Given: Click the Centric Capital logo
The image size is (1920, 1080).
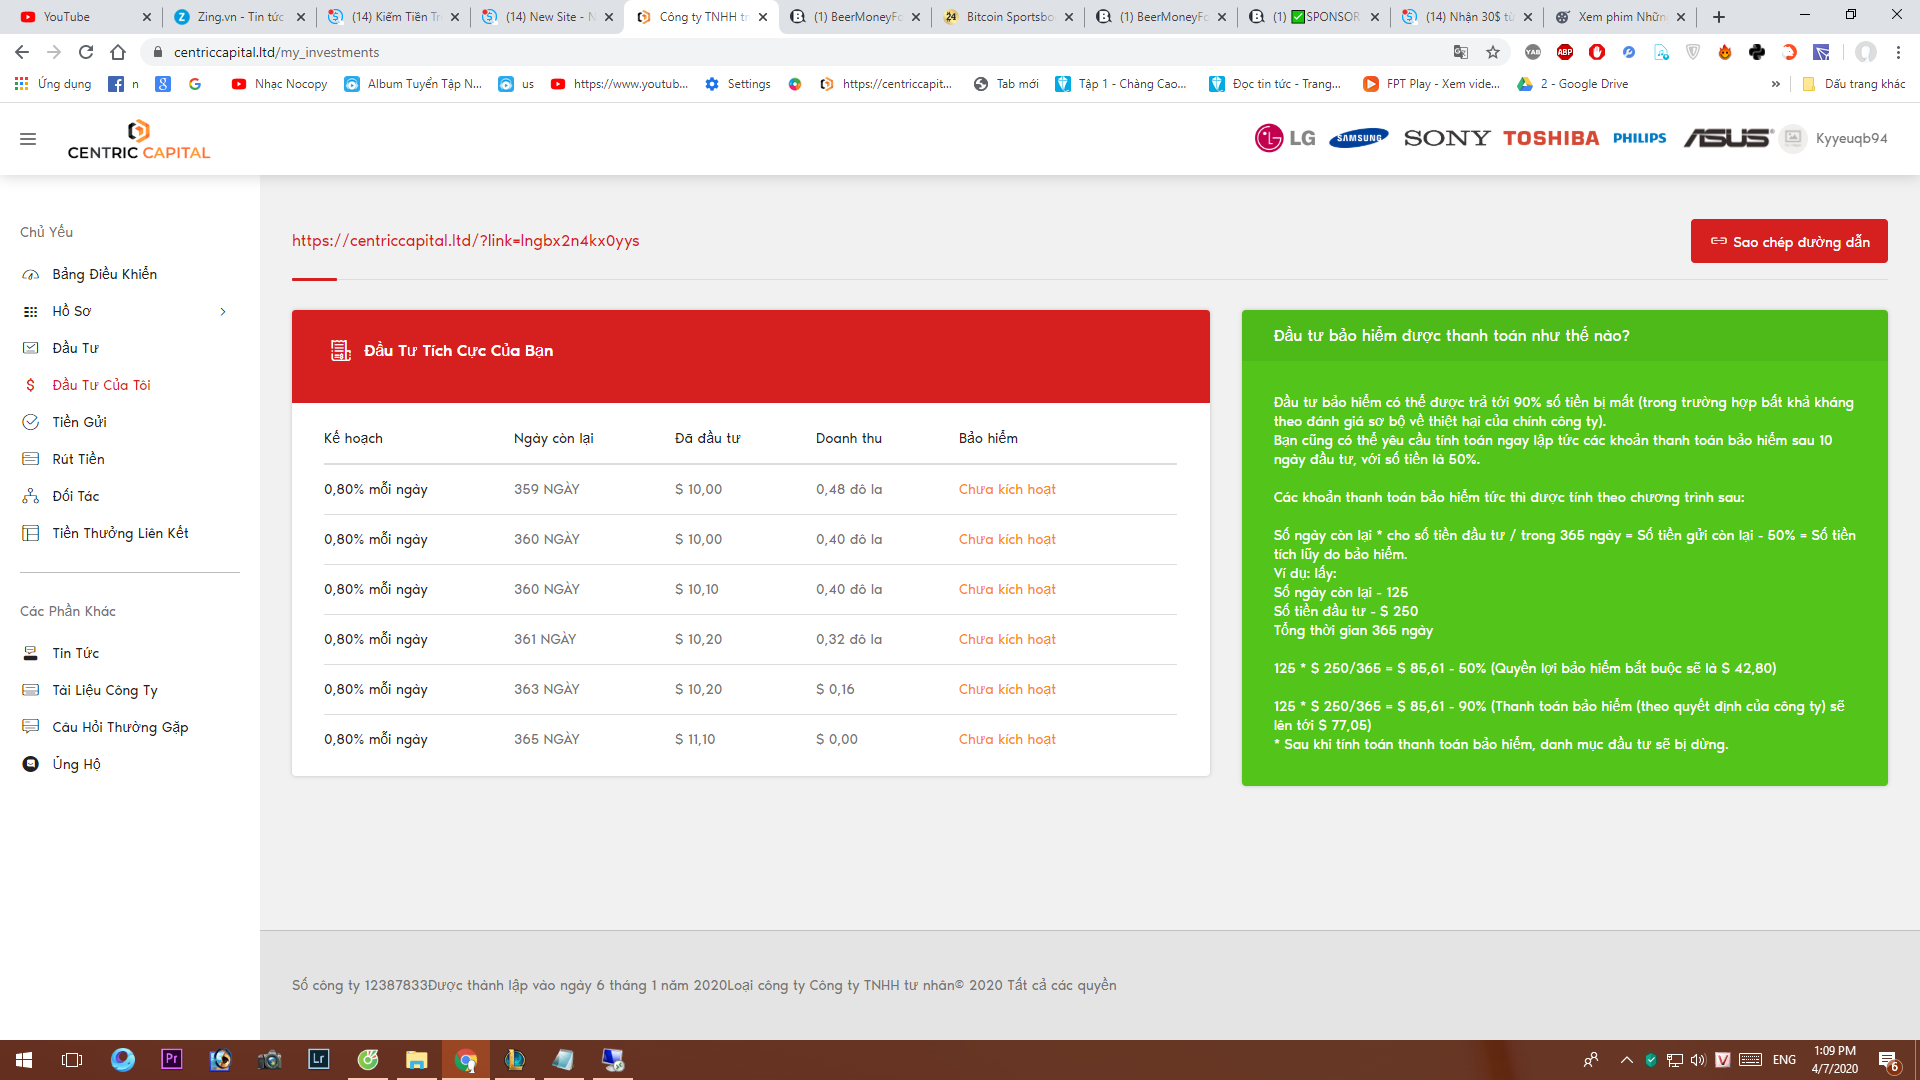Looking at the screenshot, I should tap(138, 140).
